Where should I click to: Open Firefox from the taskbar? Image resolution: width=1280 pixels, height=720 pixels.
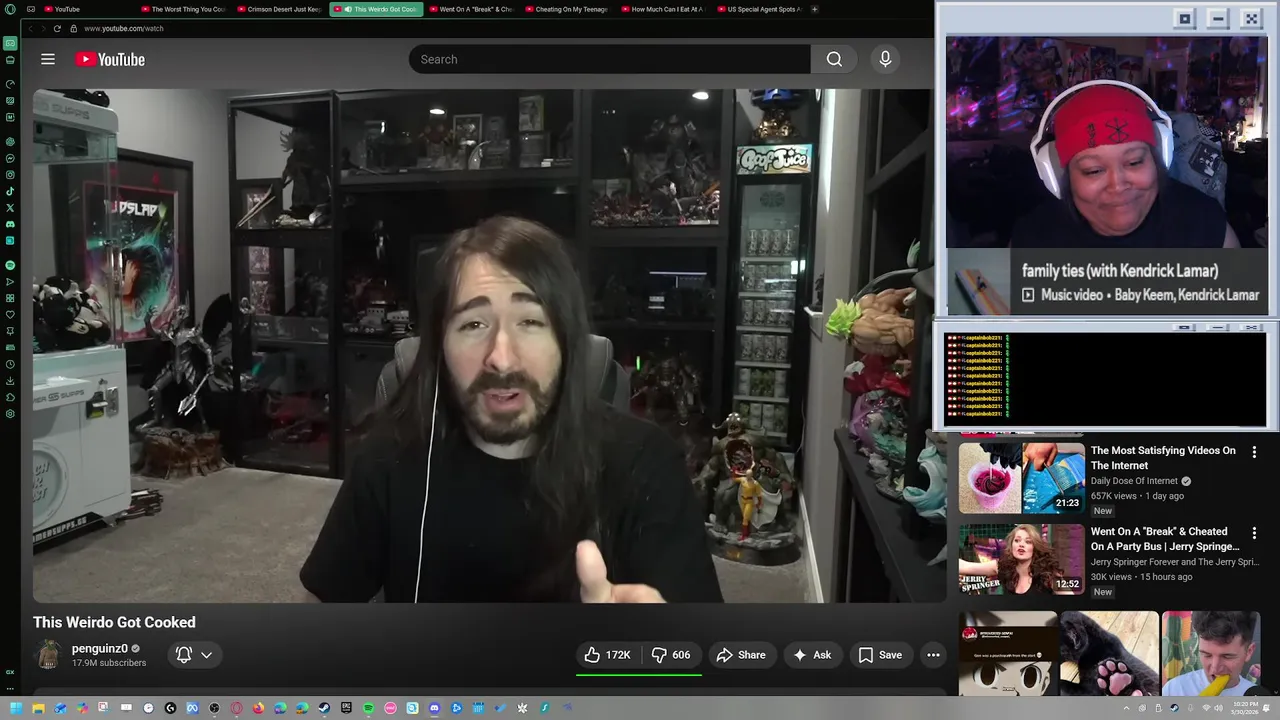(258, 708)
